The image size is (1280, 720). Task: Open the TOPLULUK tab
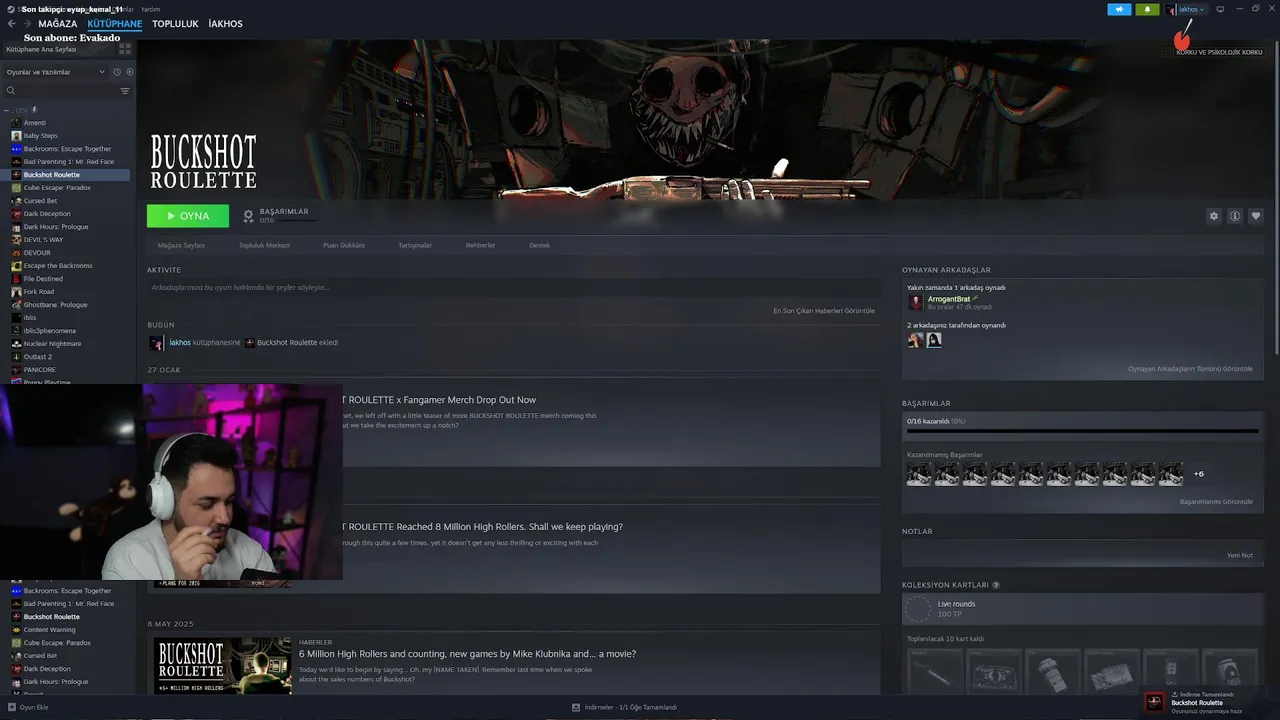tap(175, 24)
